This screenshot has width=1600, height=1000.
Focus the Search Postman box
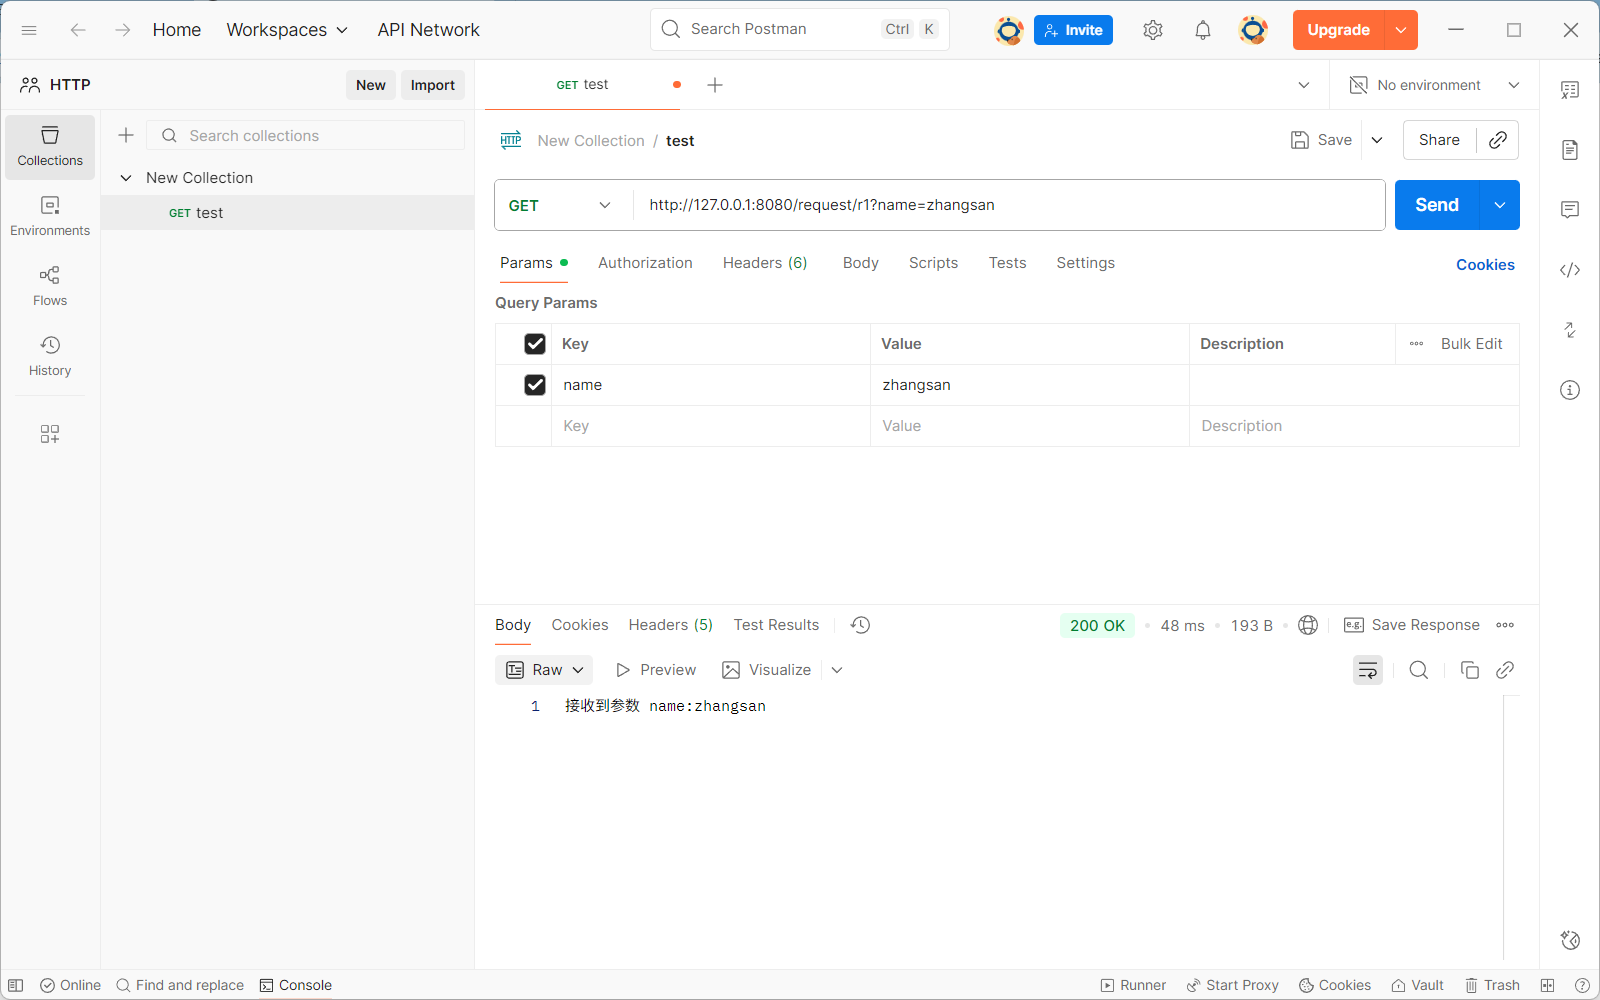pos(800,29)
